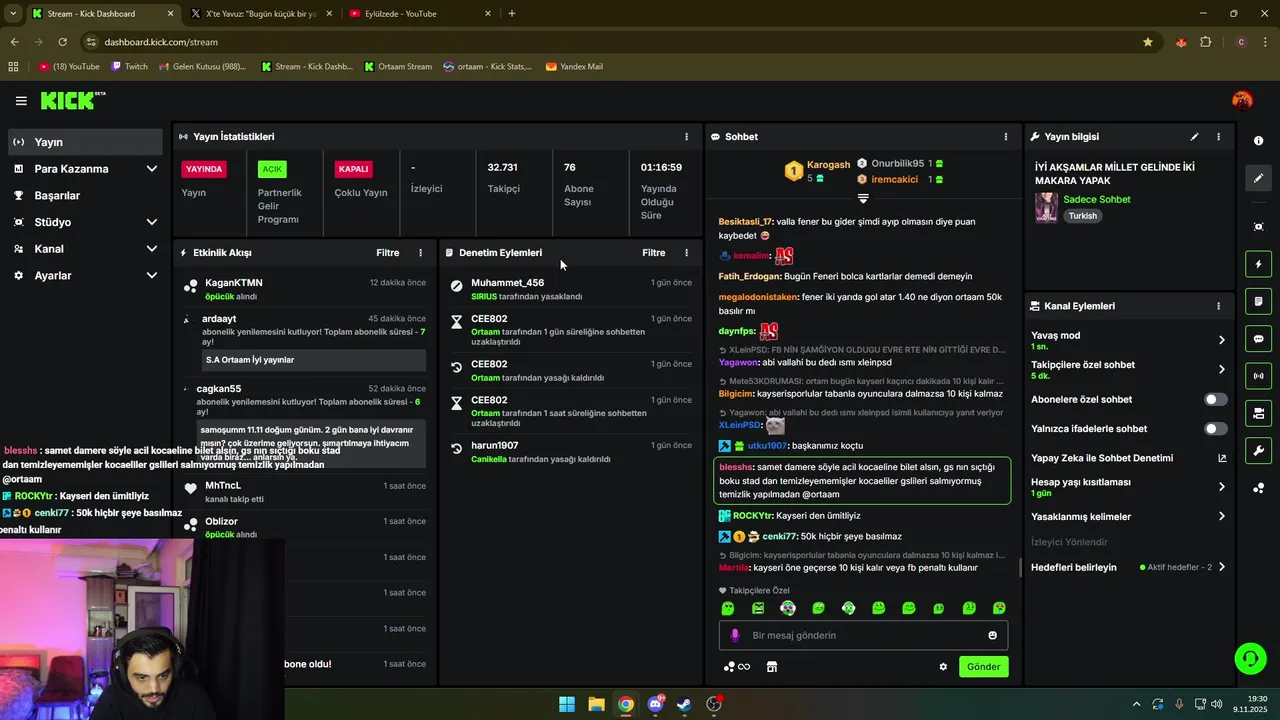Click the Turkish language tag
Image resolution: width=1280 pixels, height=720 pixels.
point(1083,216)
